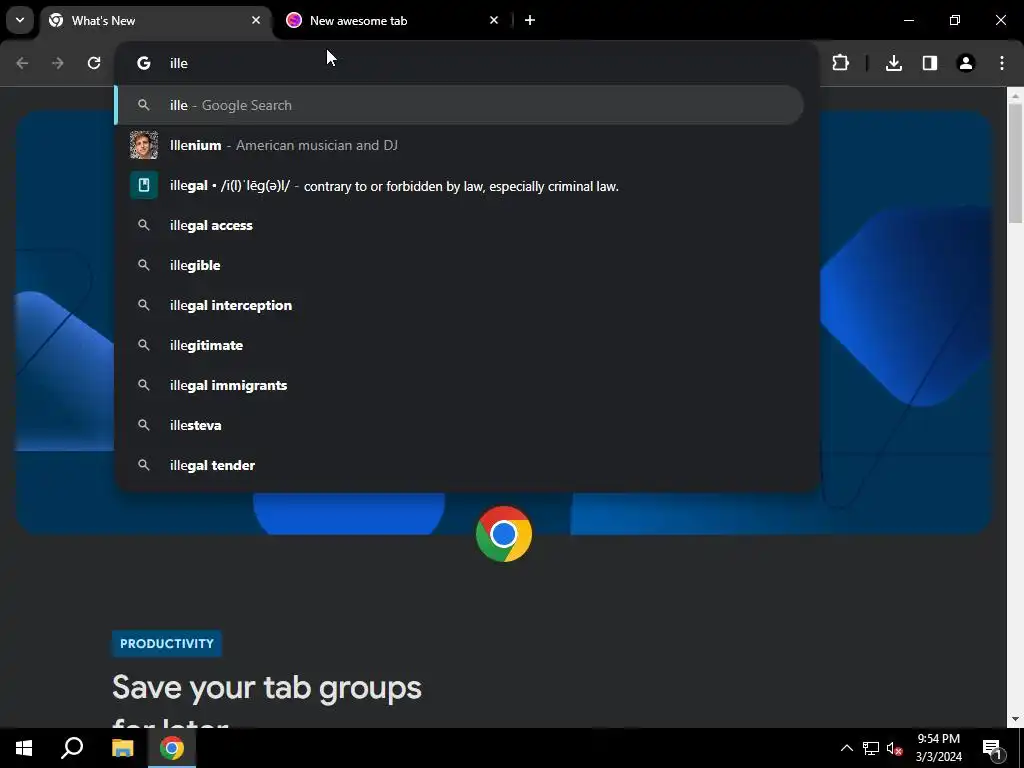Choose 'illegal interception' suggestion
This screenshot has height=768, width=1024.
pos(459,305)
